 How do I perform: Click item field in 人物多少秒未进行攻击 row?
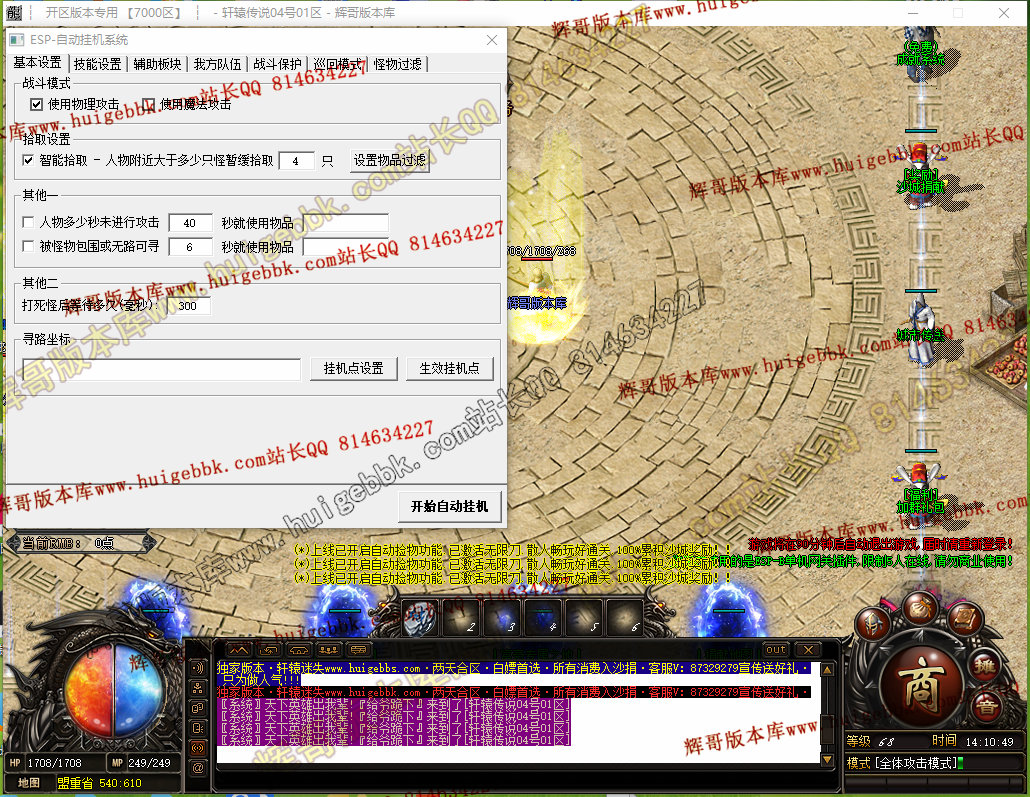pos(345,223)
